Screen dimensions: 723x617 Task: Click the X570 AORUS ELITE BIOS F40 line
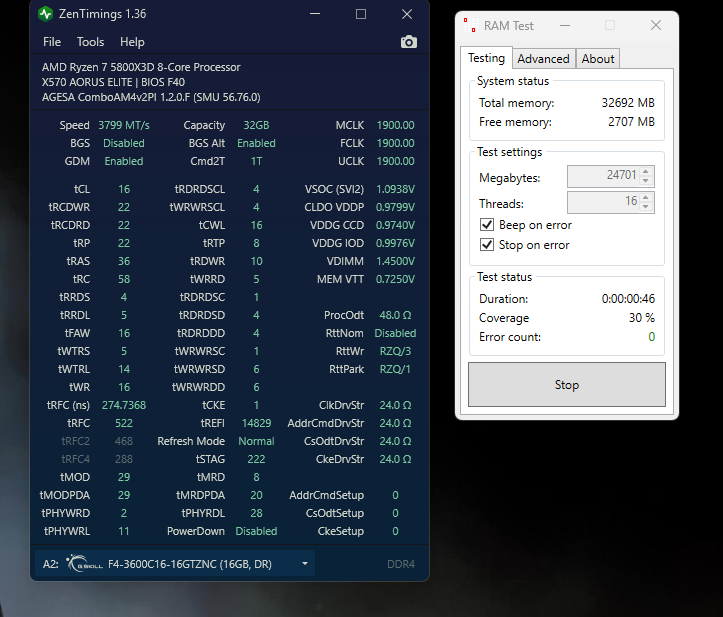pyautogui.click(x=113, y=82)
